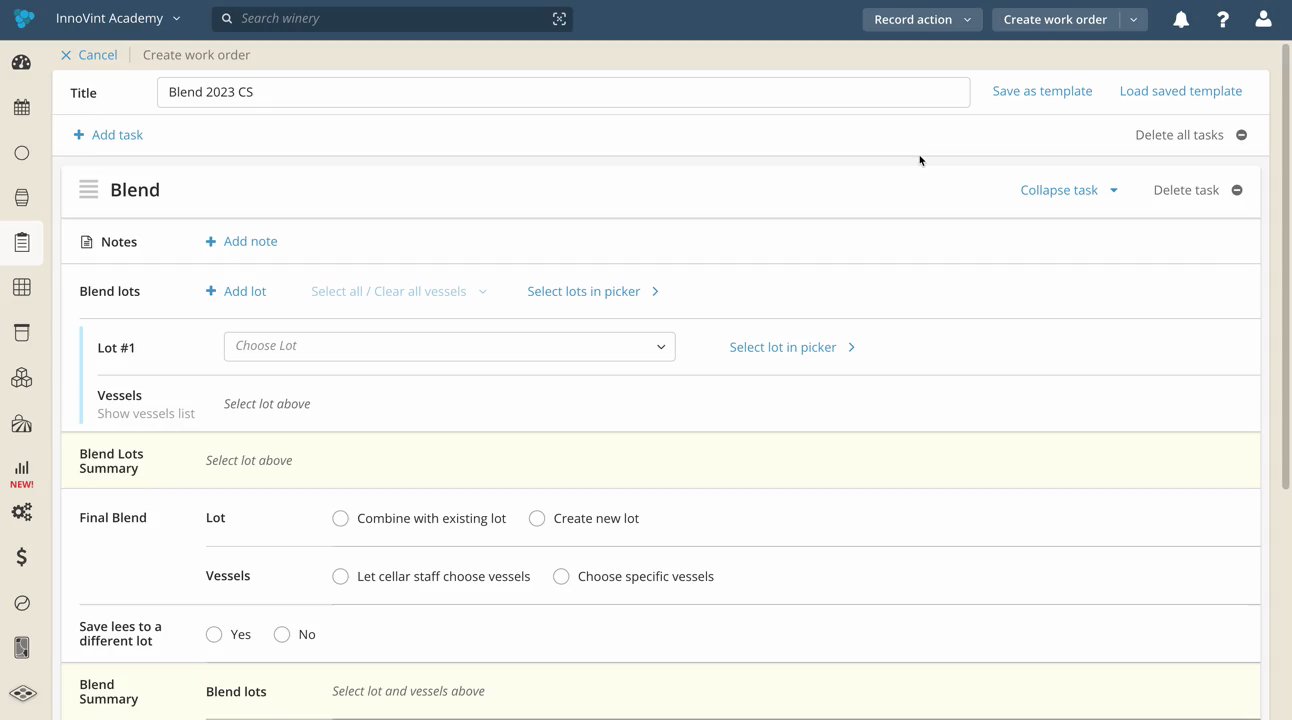Choose 'Yes' for save lees to different lot
Image resolution: width=1292 pixels, height=720 pixels.
[214, 634]
